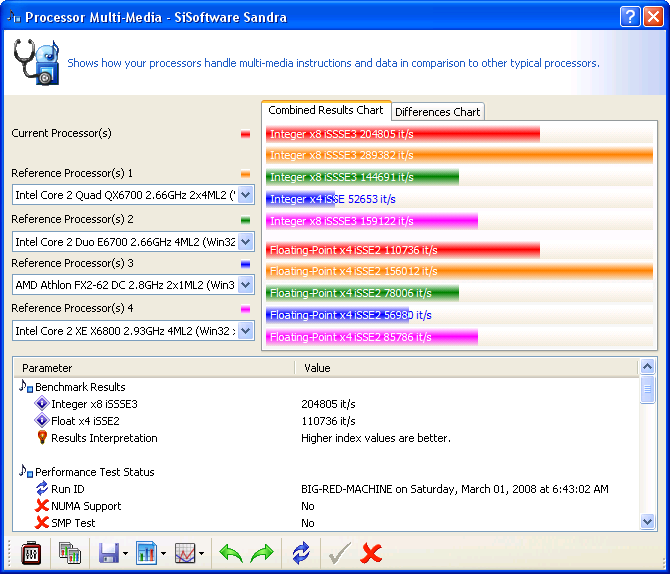The image size is (670, 574).
Task: Click the magenta Integer x8 iSSSE3 159122 bar
Action: pos(372,221)
